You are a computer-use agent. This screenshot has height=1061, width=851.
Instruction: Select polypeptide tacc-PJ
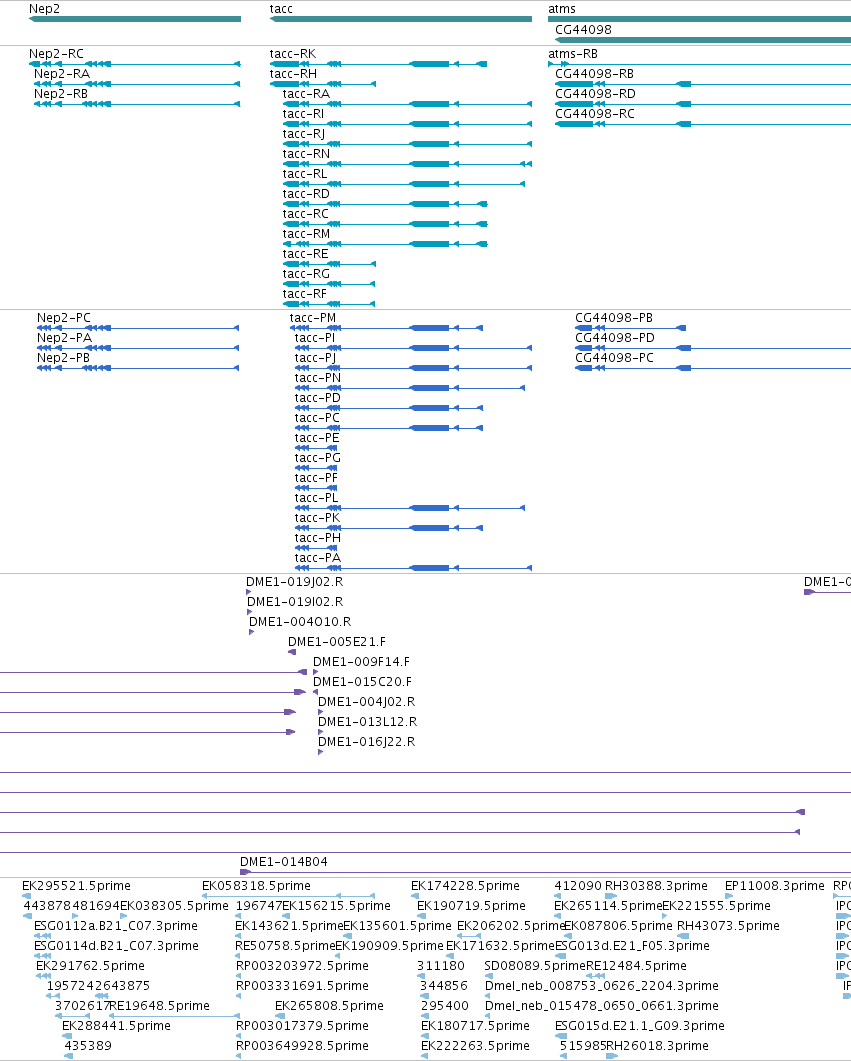click(315, 357)
